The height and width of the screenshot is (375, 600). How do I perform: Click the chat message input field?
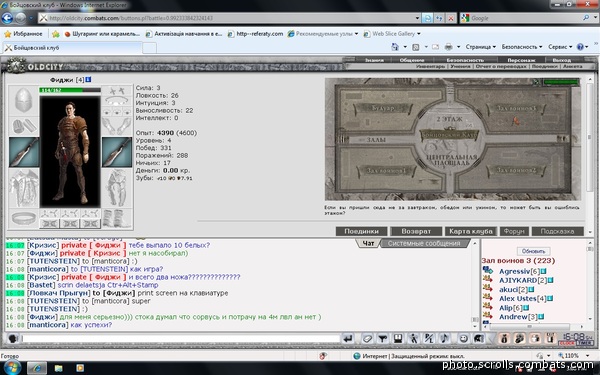point(181,339)
